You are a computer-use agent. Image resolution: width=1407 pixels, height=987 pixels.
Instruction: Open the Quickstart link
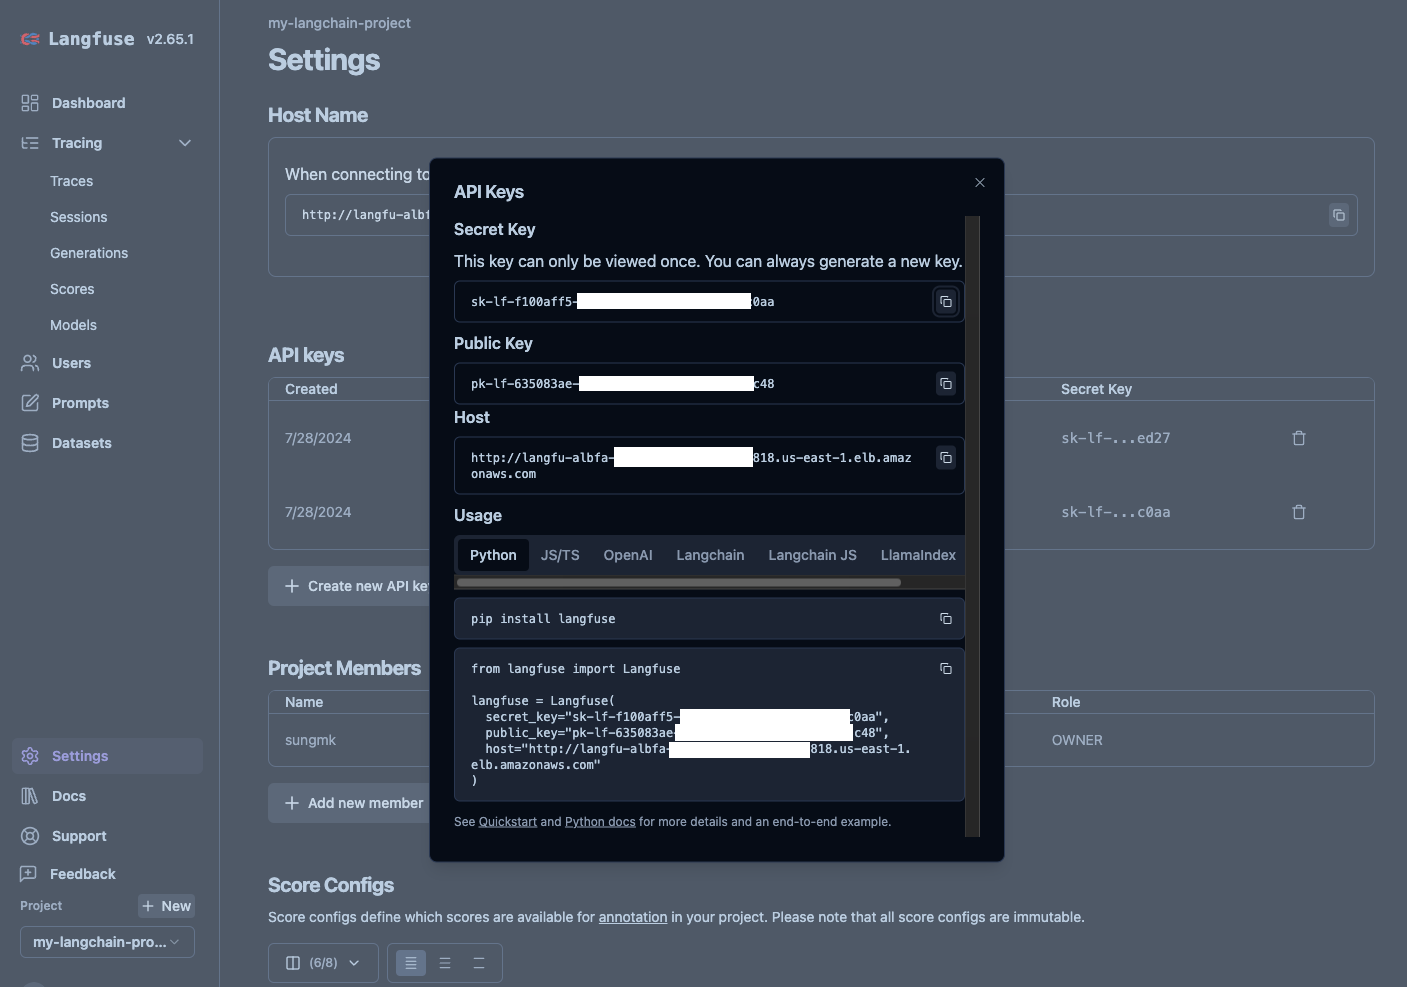[508, 822]
